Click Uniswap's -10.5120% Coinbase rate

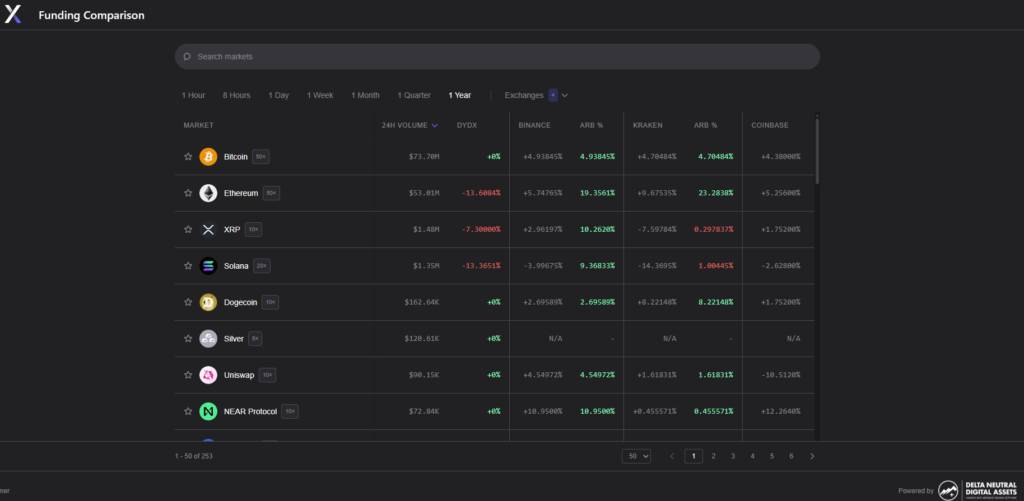tap(780, 375)
